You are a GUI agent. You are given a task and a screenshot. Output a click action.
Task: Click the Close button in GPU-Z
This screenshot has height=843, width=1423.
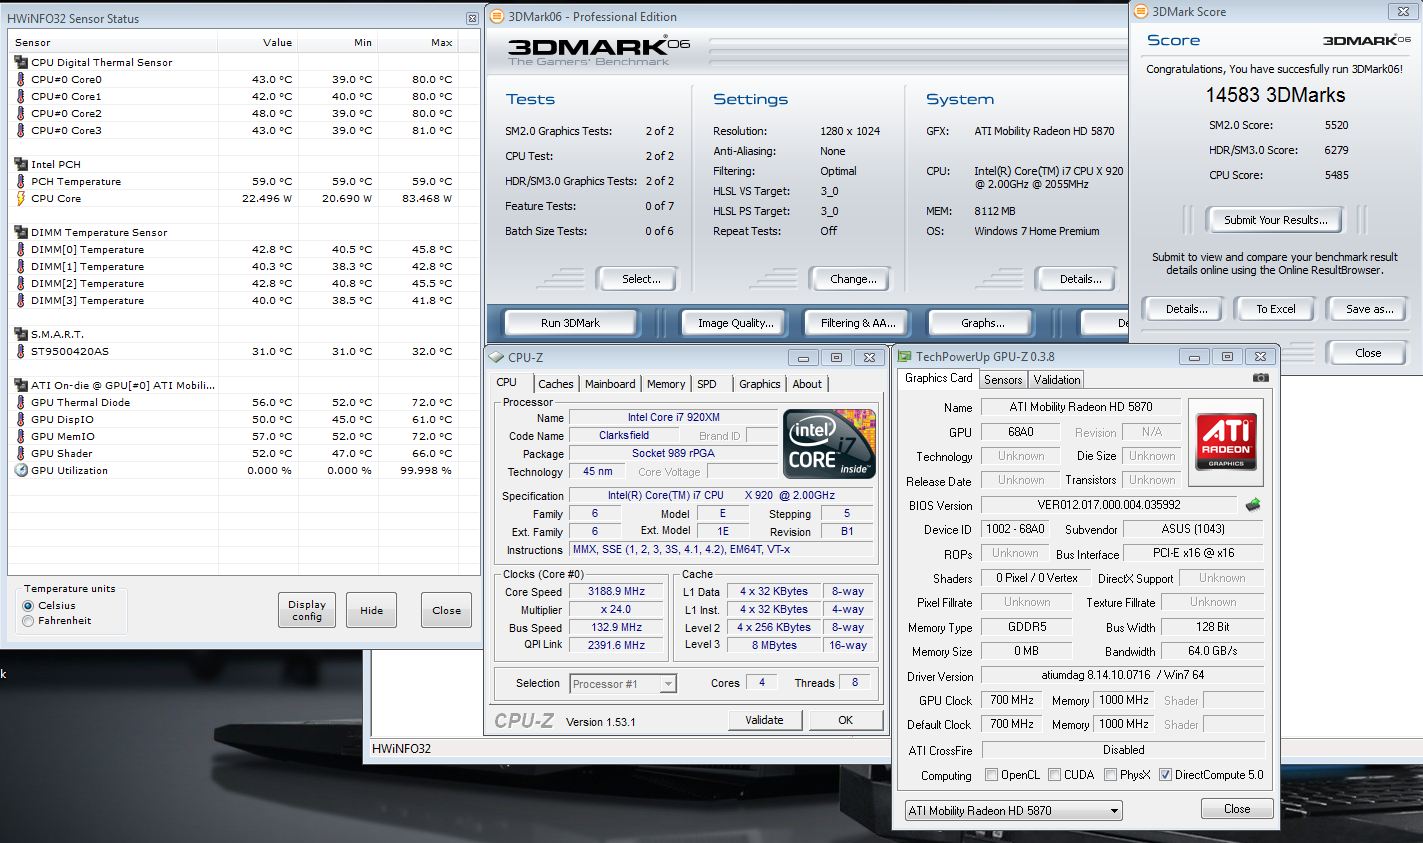(1237, 809)
